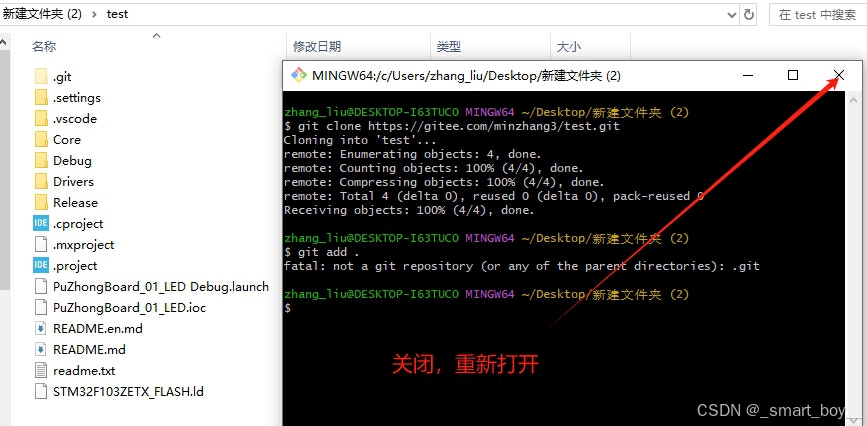The width and height of the screenshot is (867, 426).
Task: Select the Debug folder icon
Action: click(41, 160)
